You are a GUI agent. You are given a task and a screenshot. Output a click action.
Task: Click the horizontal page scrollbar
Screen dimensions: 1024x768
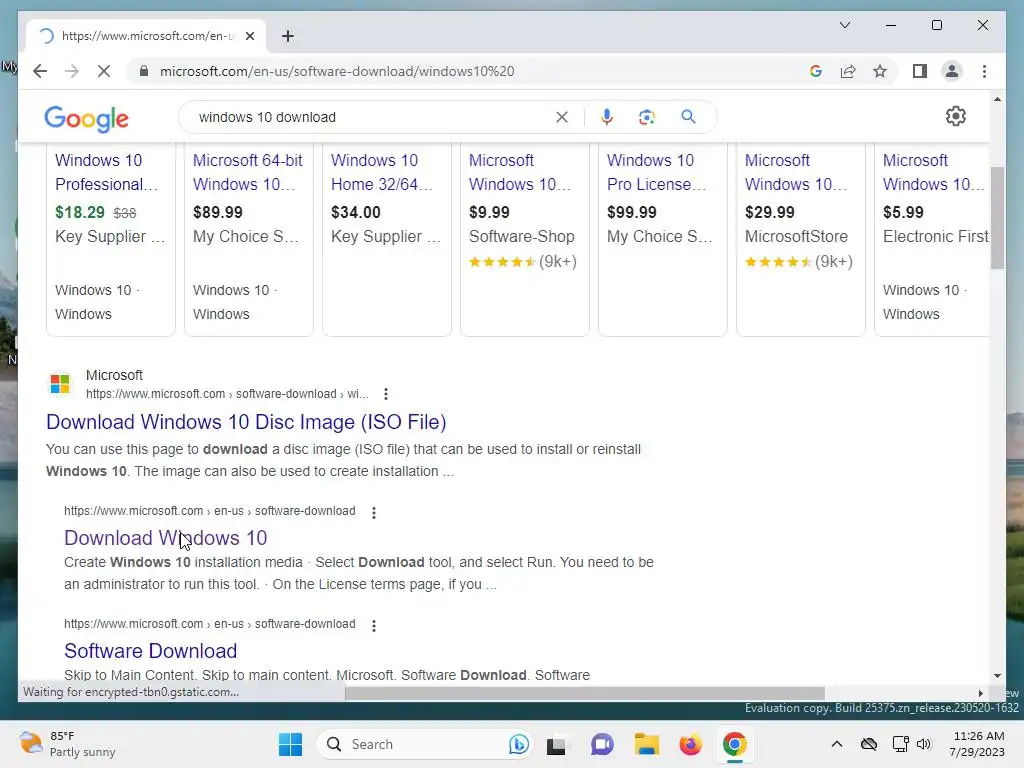tap(584, 693)
